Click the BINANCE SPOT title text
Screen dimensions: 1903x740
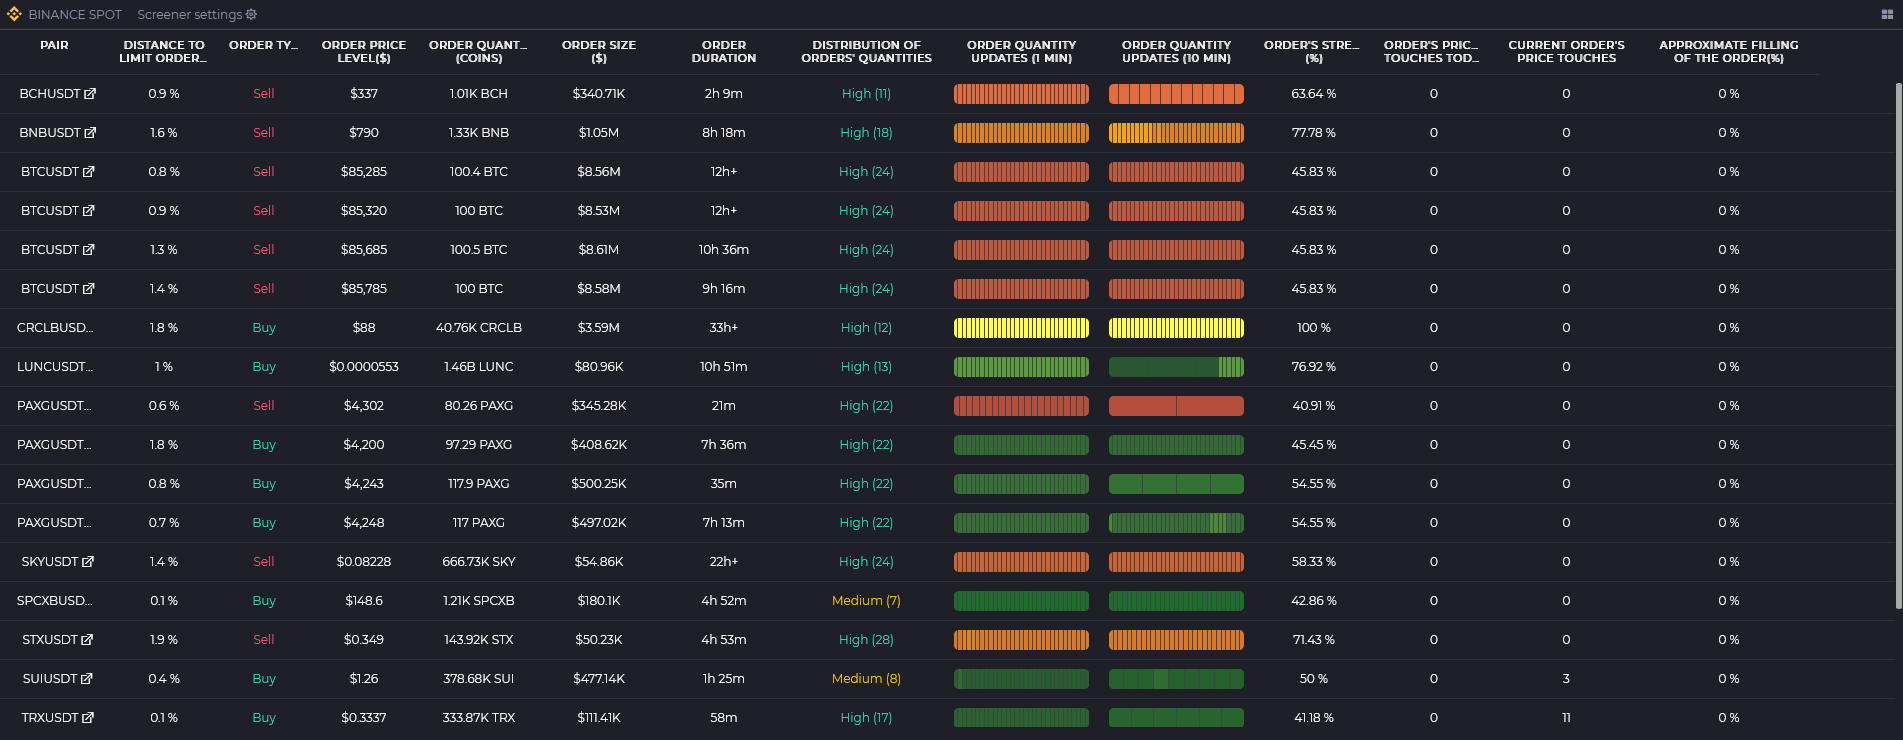click(x=75, y=14)
